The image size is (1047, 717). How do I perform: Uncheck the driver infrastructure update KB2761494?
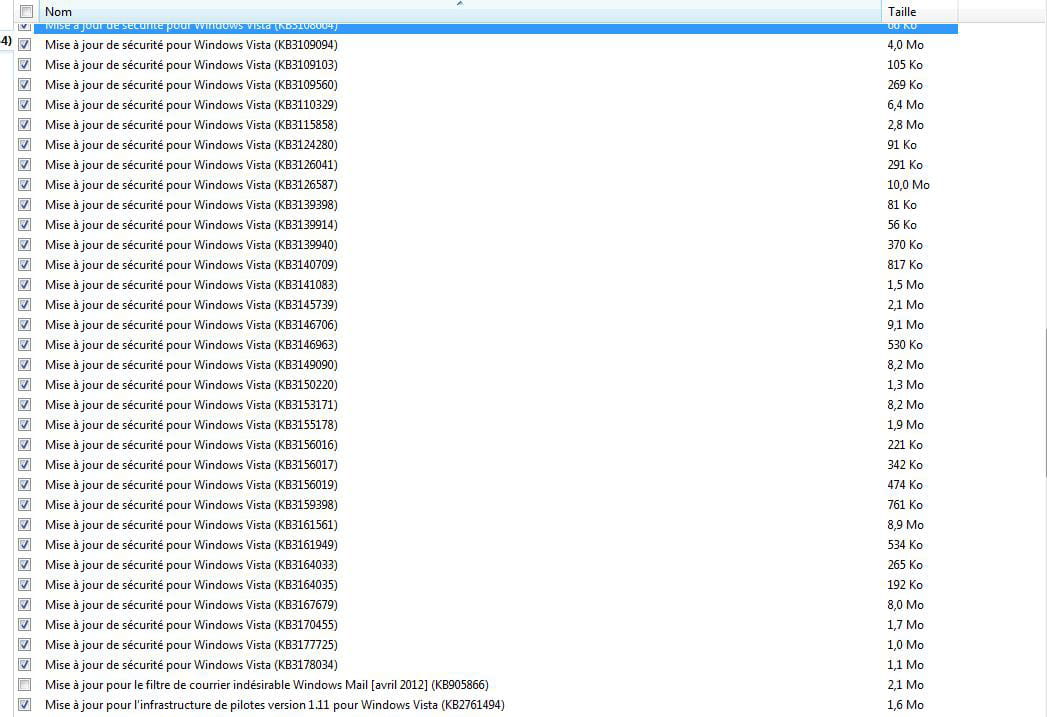(25, 705)
